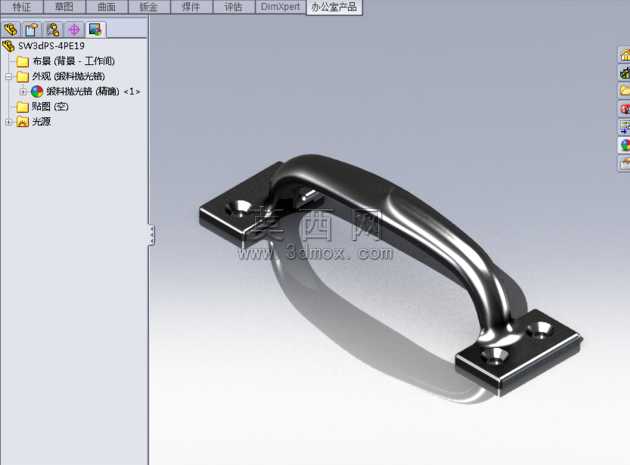Switch to the 钣金 ribbon tab
The height and width of the screenshot is (465, 630).
pyautogui.click(x=149, y=7)
